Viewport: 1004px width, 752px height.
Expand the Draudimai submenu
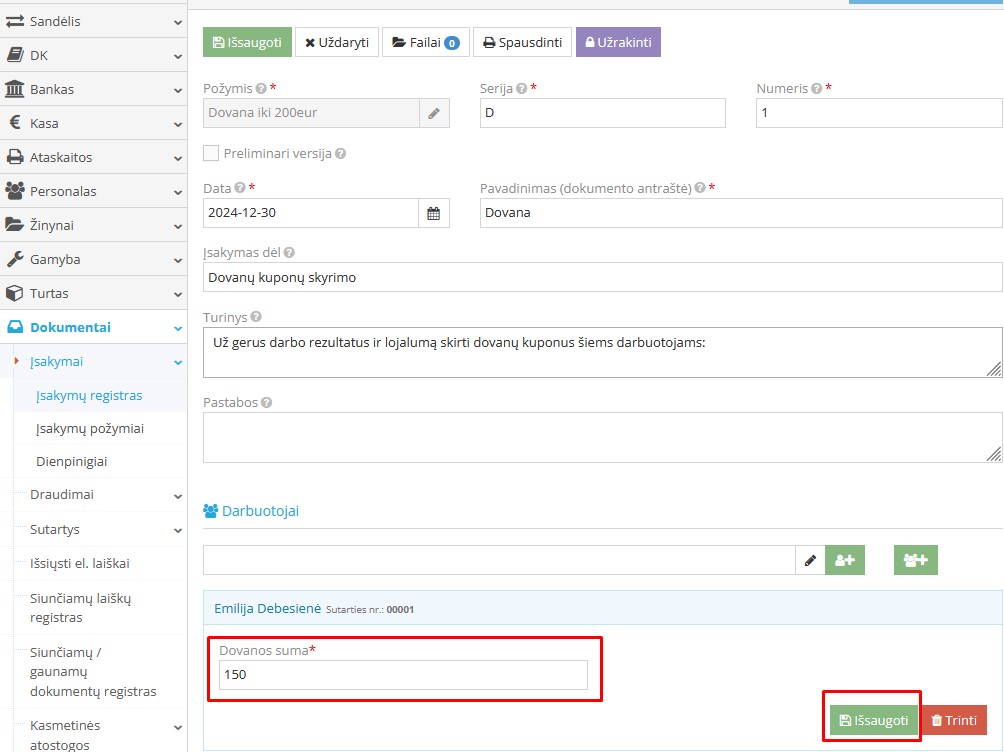click(x=100, y=495)
